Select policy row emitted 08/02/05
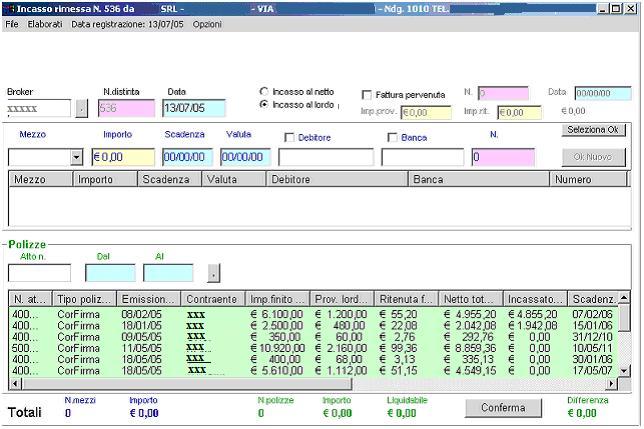Viewport: 644px width, 429px height. (313, 314)
